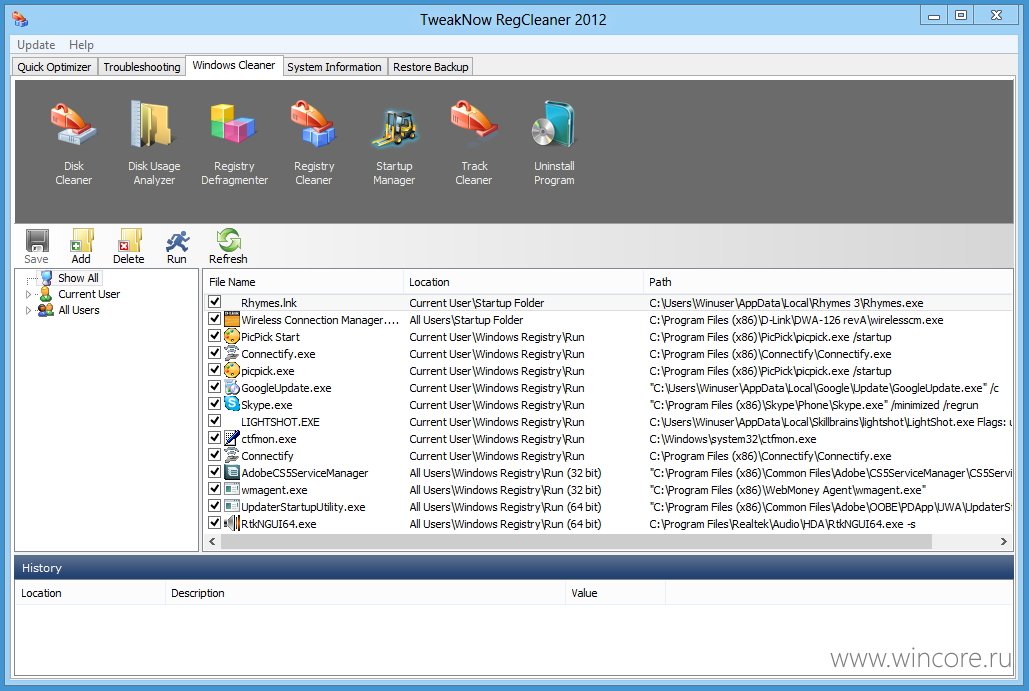Uncheck Wireless Connection Manager checkbox
The height and width of the screenshot is (691, 1029).
[215, 319]
